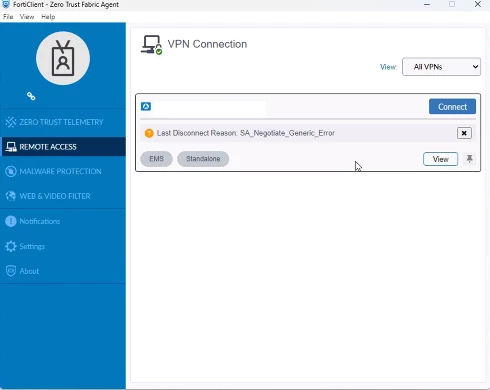This screenshot has width=490, height=390.
Task: Click the Notifications exclamation icon
Action: [x=11, y=221]
